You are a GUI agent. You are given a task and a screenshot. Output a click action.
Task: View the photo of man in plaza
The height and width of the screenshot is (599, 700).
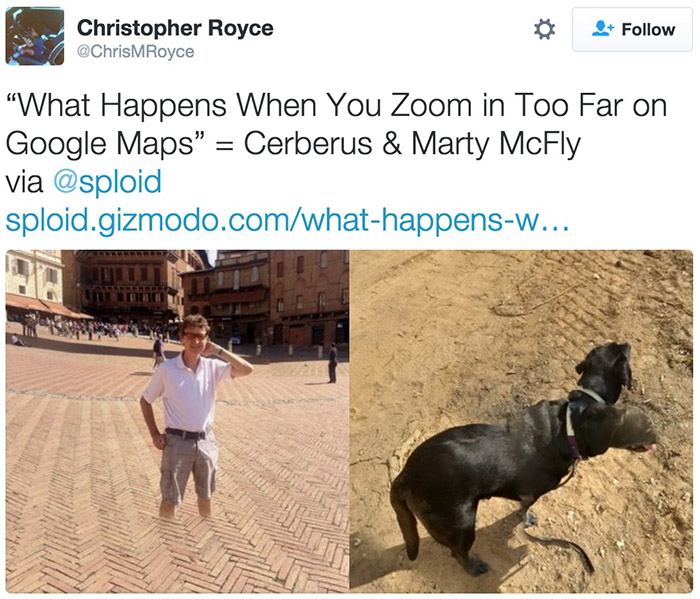177,421
